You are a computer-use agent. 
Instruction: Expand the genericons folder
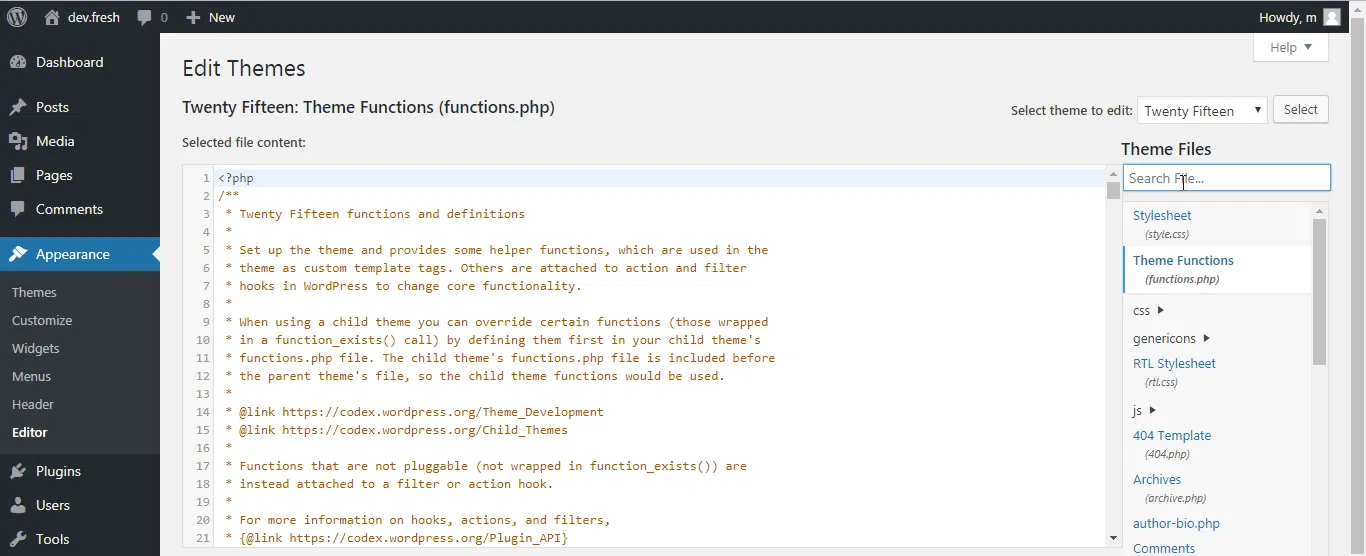1171,338
